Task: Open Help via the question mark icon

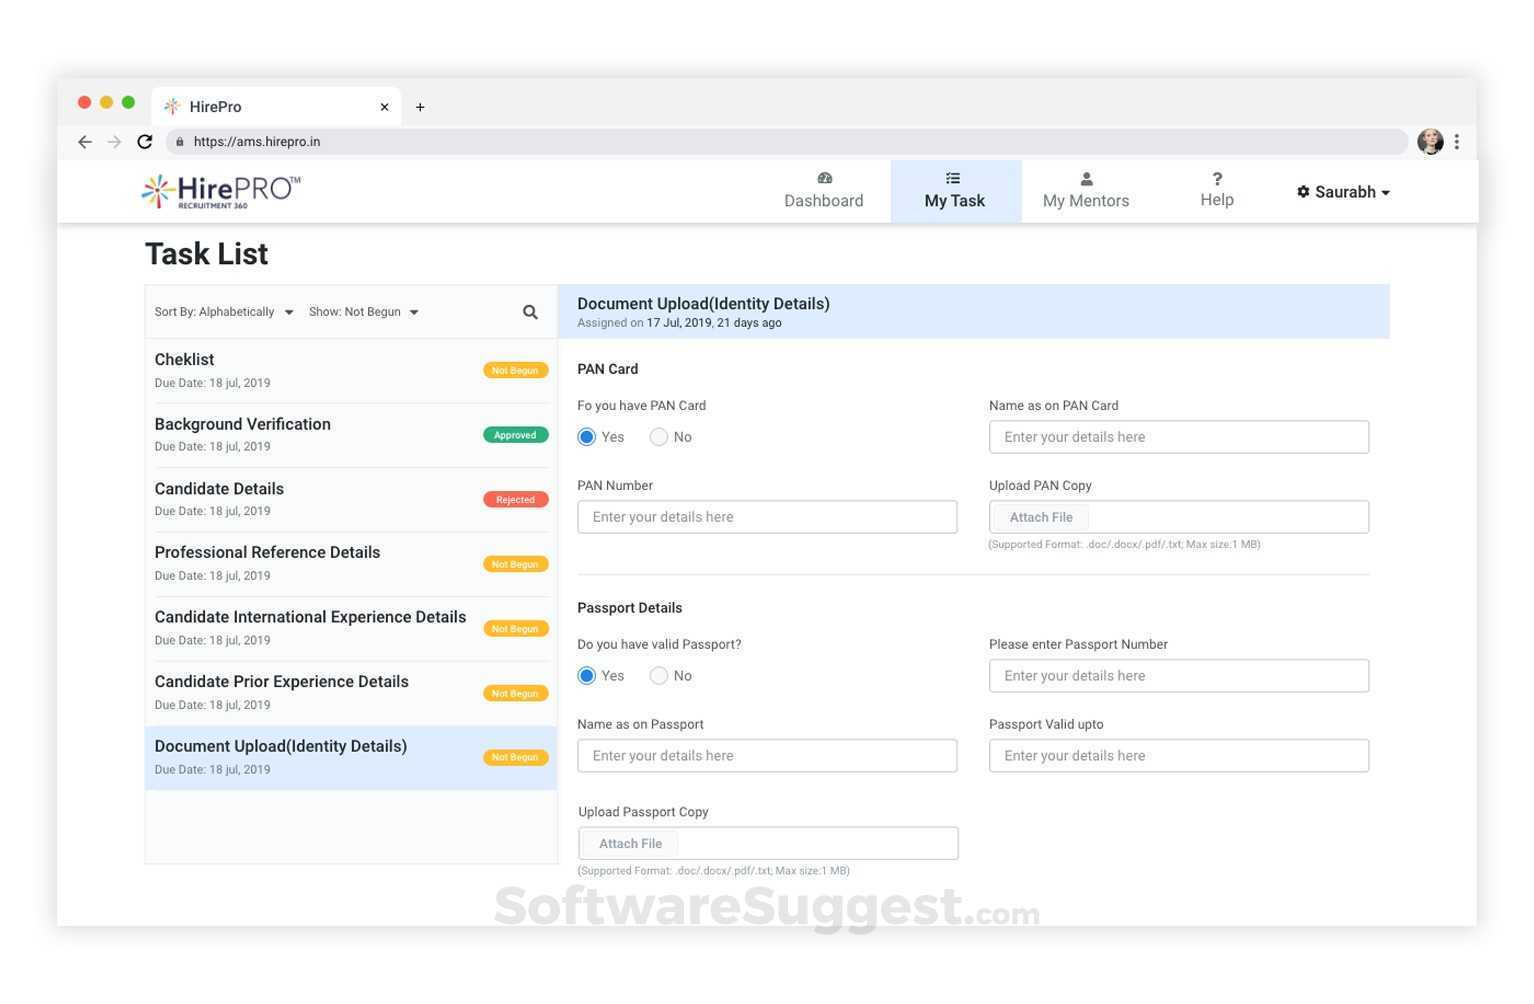Action: tap(1216, 178)
